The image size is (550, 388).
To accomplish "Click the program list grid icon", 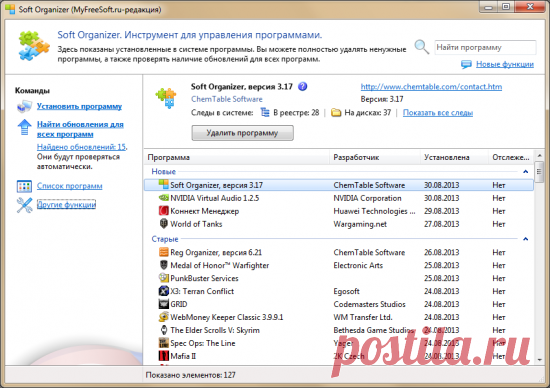I will click(24, 186).
